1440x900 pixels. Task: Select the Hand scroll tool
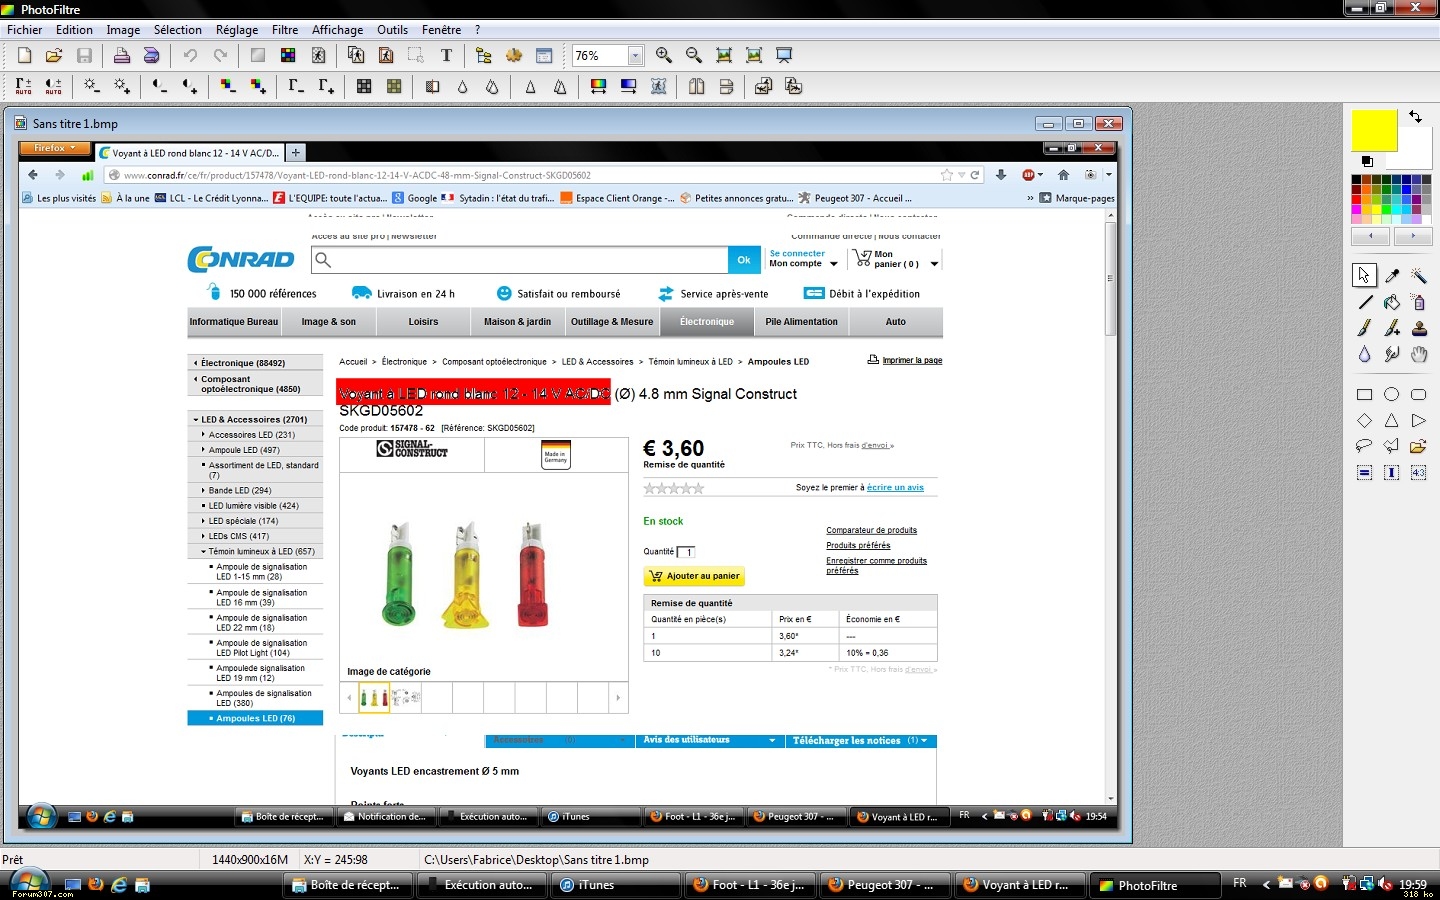click(1418, 354)
